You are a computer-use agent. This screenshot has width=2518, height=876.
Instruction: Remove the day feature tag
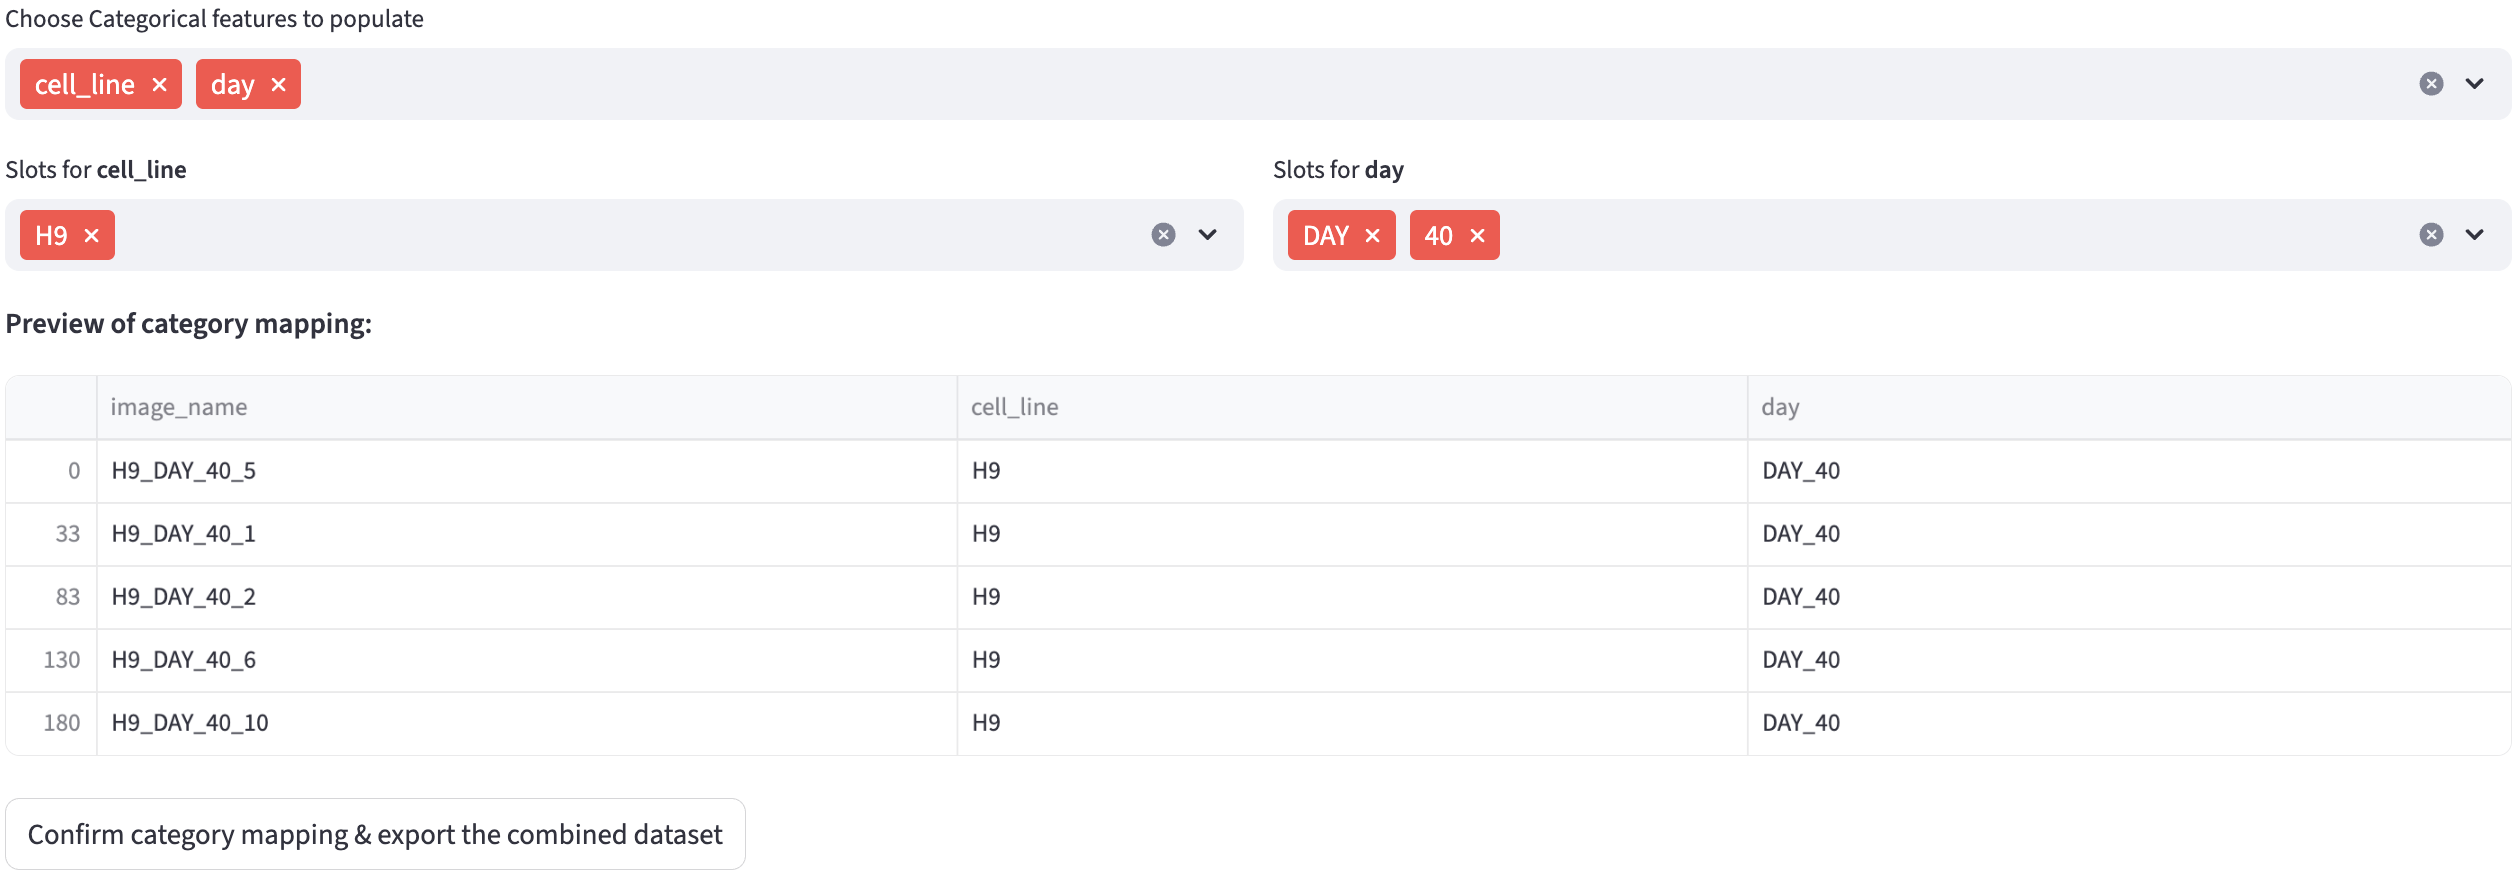(279, 85)
